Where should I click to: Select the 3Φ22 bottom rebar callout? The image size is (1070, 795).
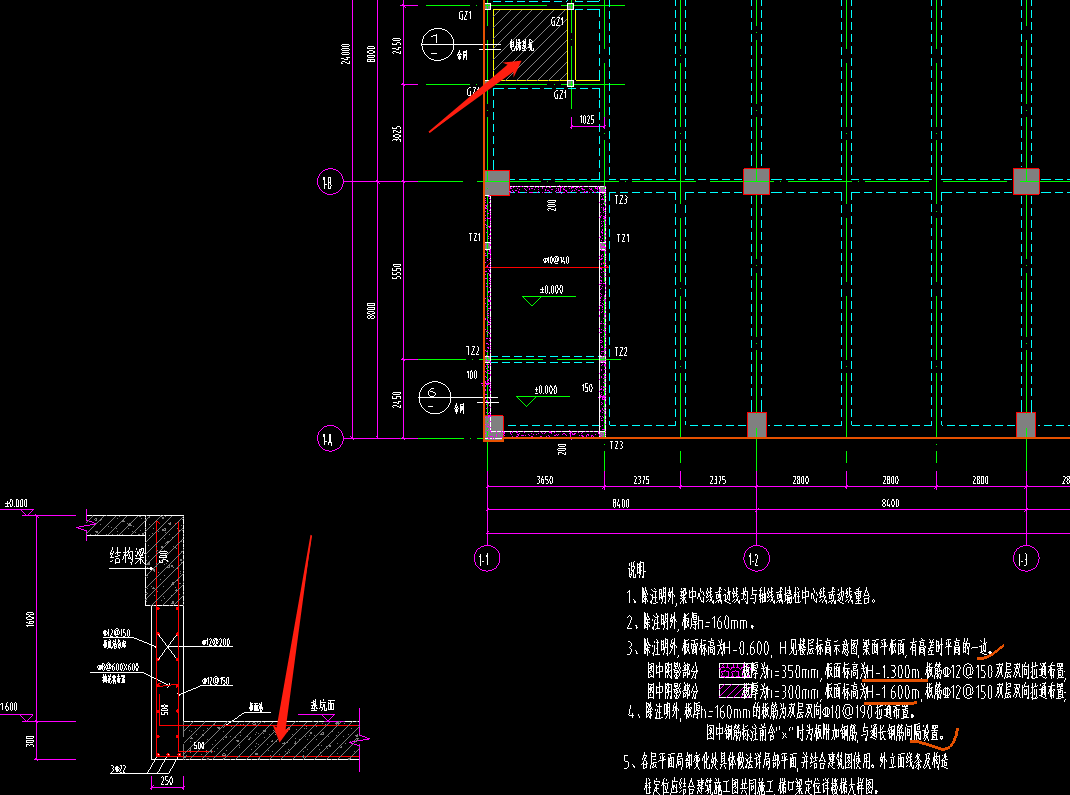click(118, 769)
